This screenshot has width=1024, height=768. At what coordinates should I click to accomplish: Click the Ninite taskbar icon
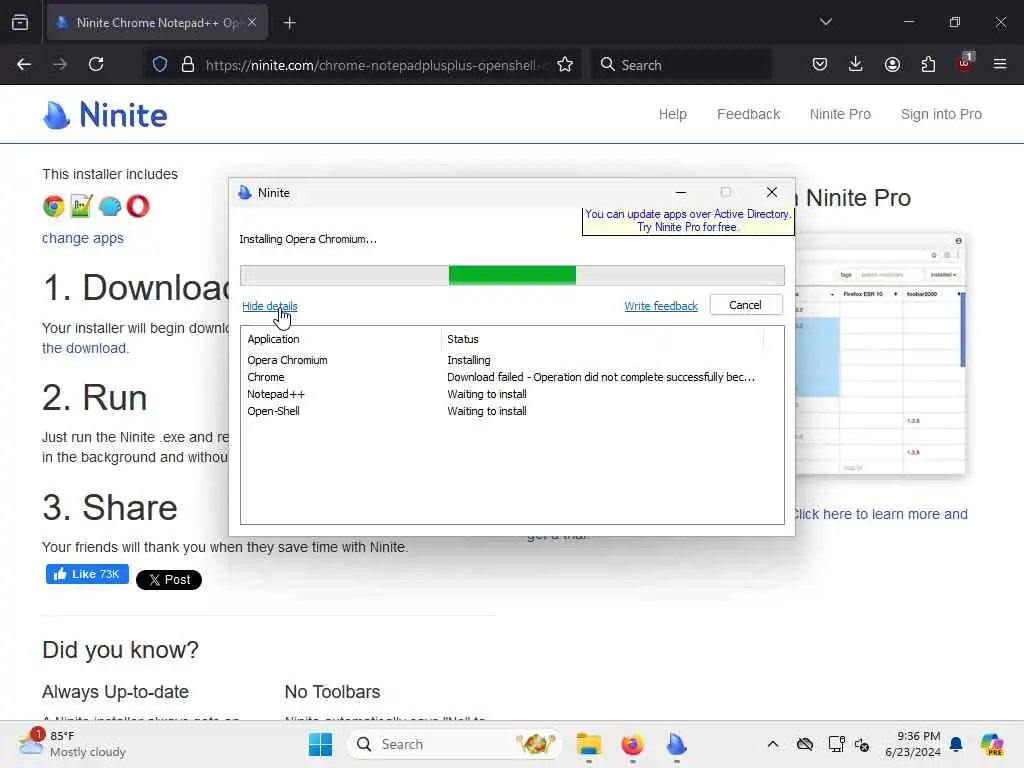coord(676,744)
